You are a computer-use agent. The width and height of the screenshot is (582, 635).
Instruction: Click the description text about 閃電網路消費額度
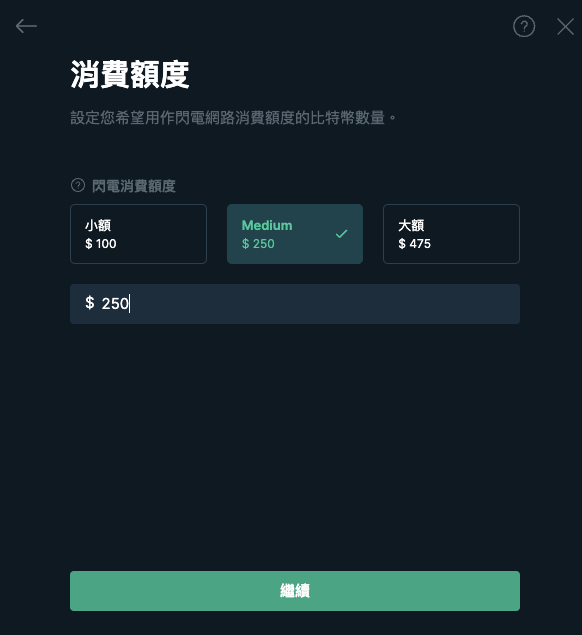233,118
